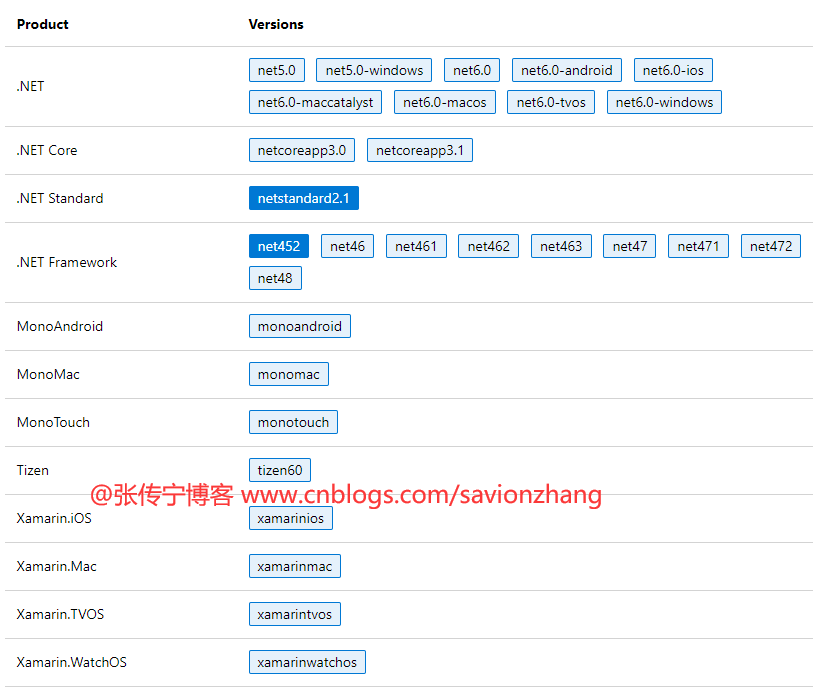Select the net472 framework tag
The width and height of the screenshot is (813, 694).
coord(770,246)
